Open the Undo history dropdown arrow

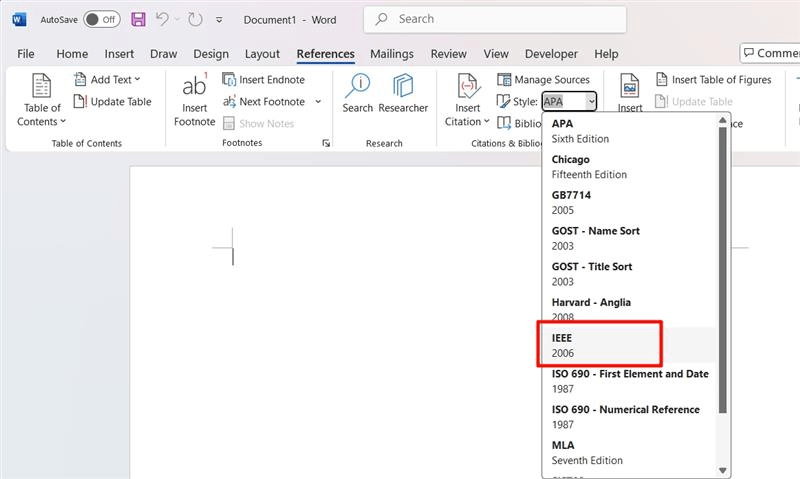coord(177,19)
